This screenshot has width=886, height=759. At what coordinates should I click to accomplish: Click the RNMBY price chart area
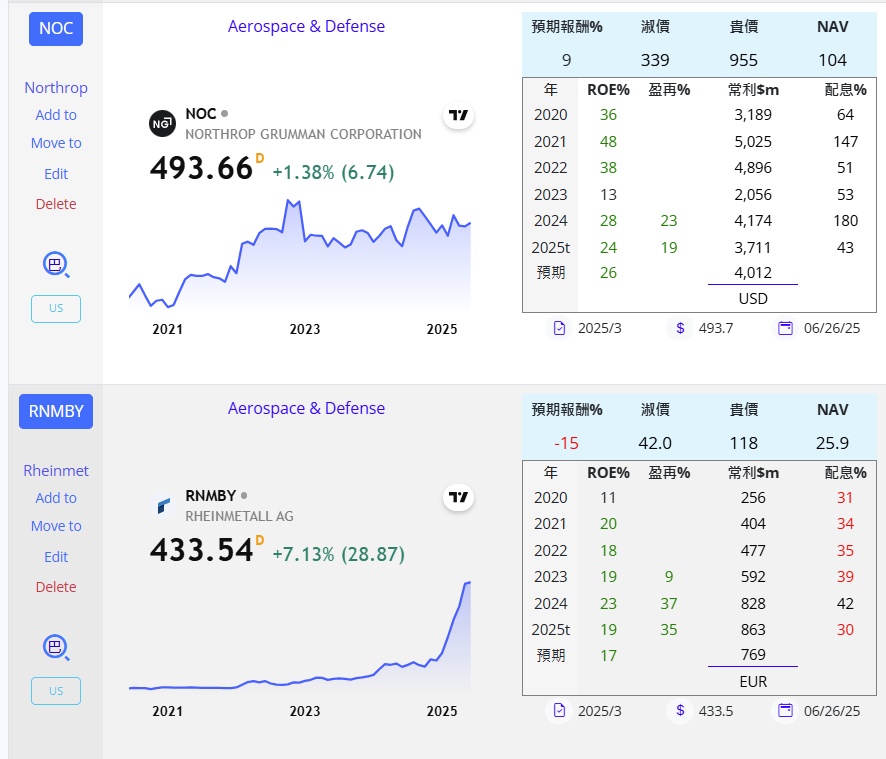point(299,636)
